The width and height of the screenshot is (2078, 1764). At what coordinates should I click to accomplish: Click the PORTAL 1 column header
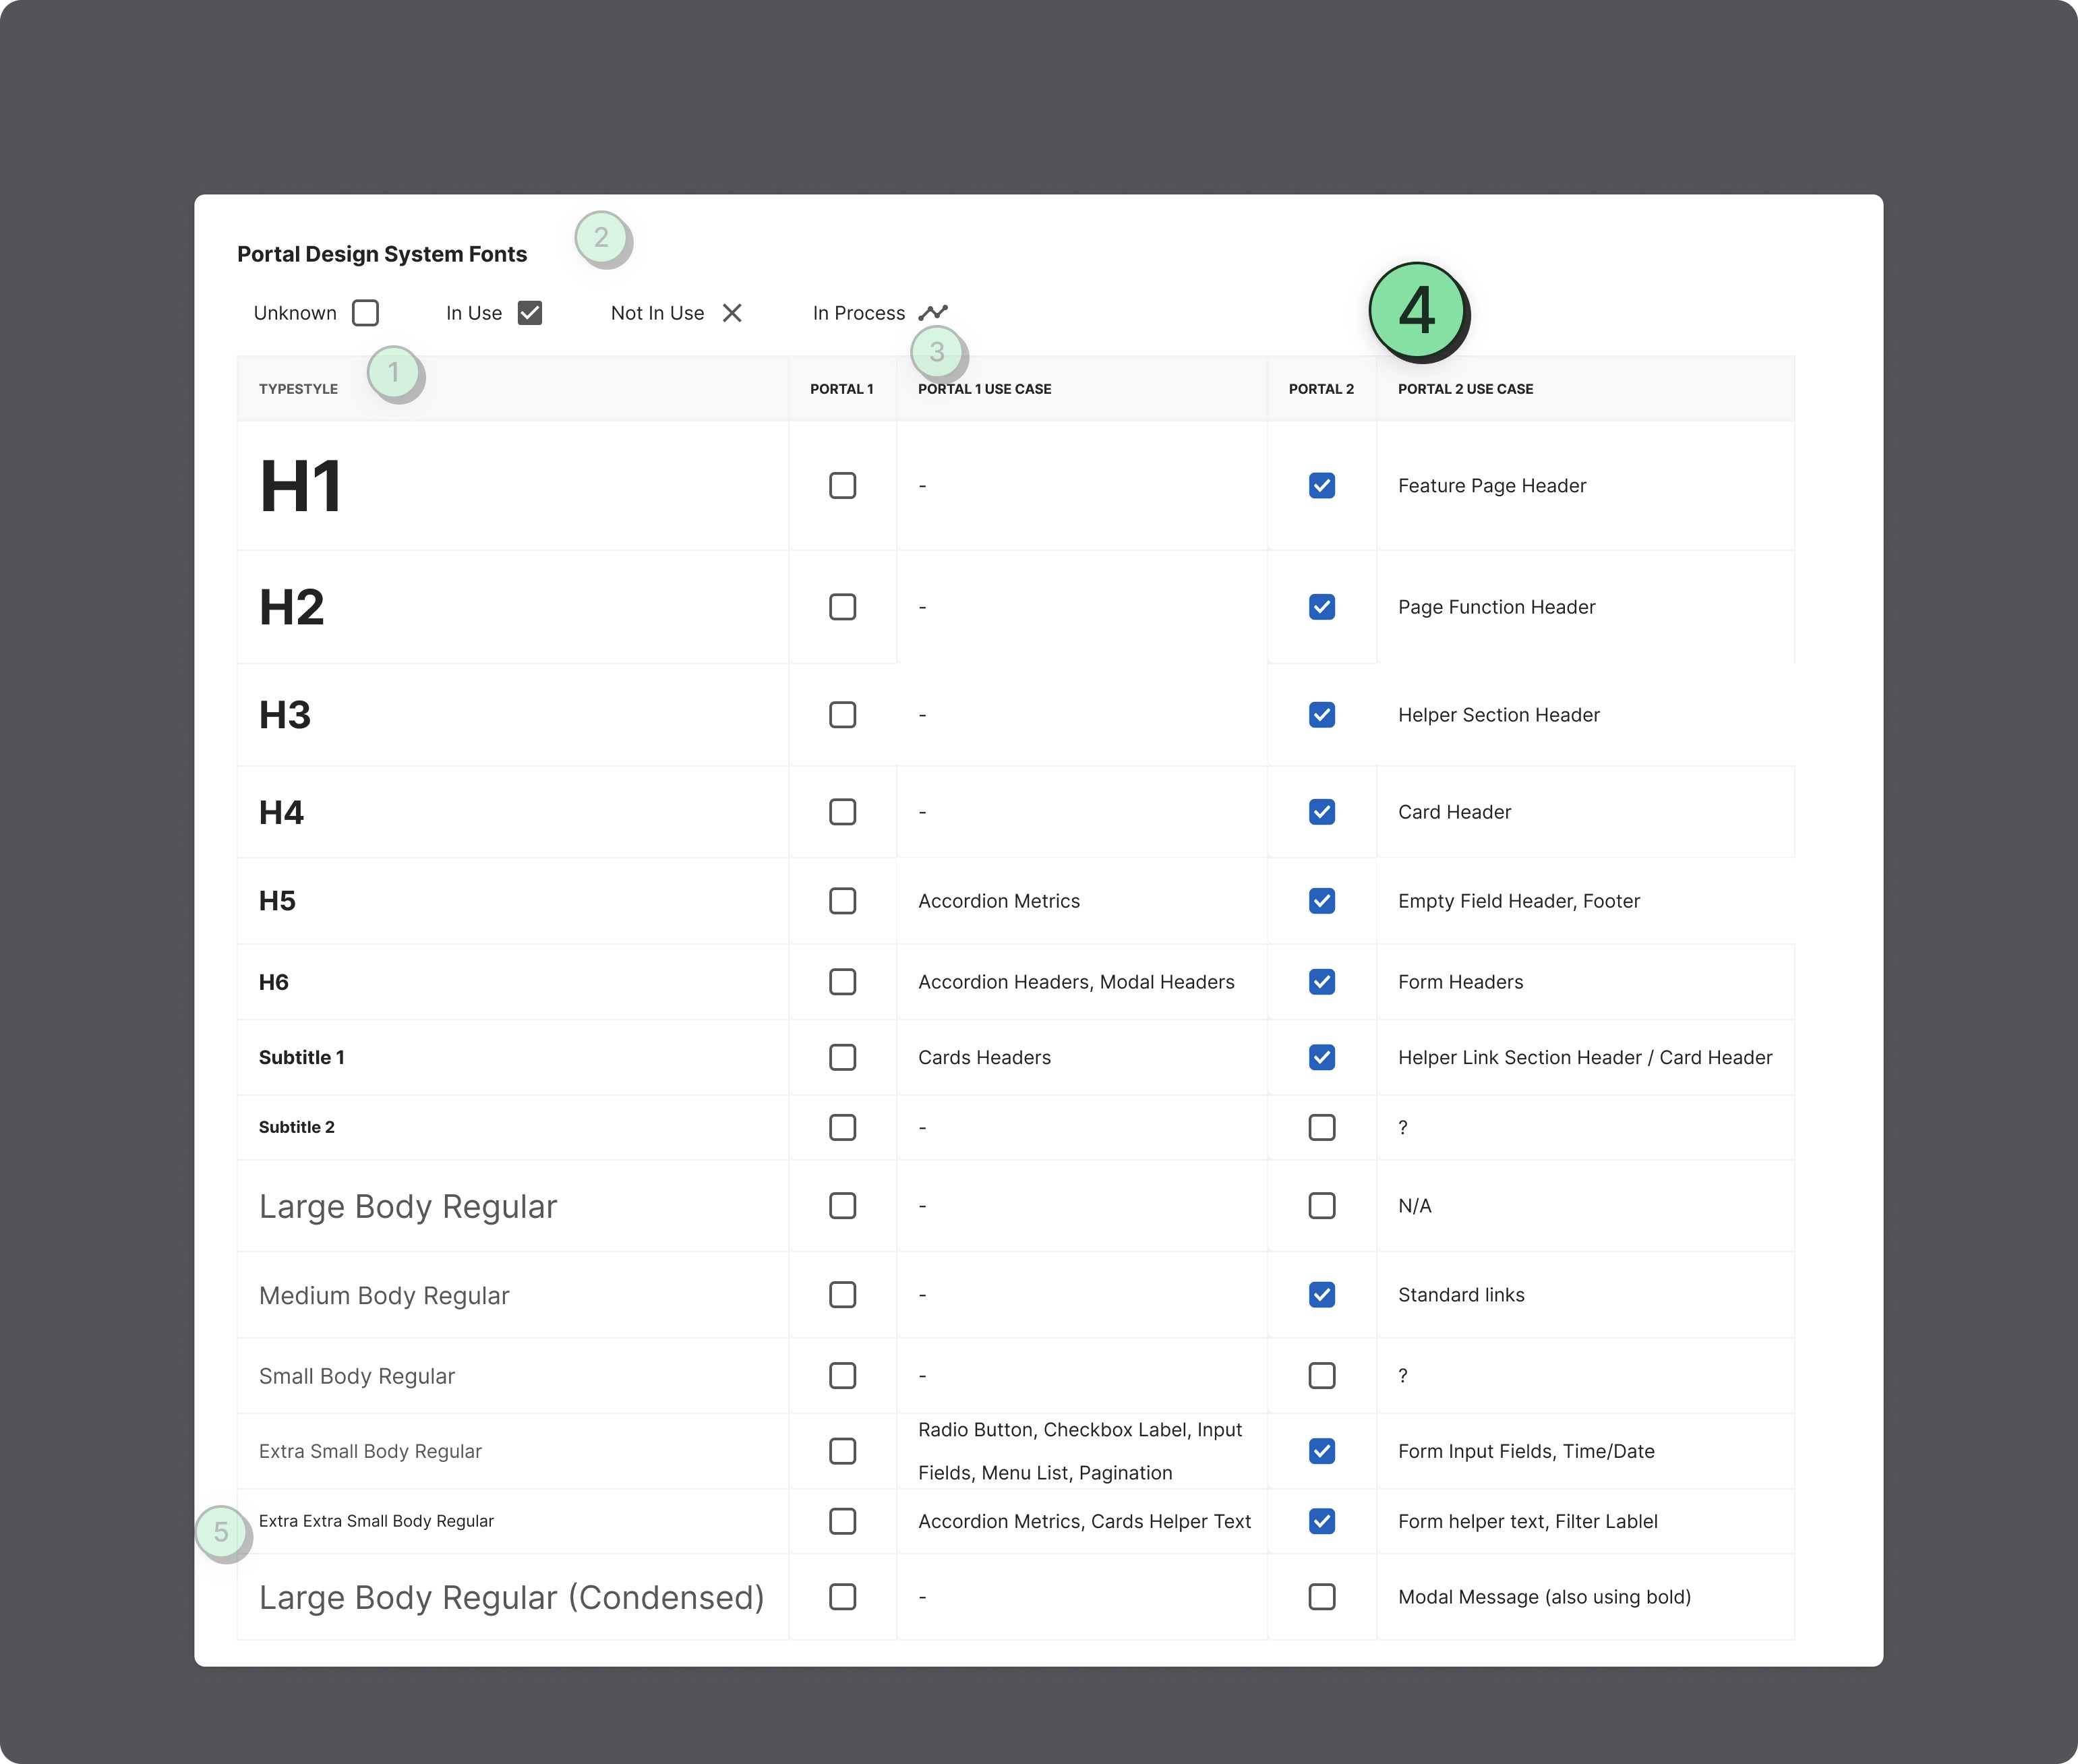(841, 389)
